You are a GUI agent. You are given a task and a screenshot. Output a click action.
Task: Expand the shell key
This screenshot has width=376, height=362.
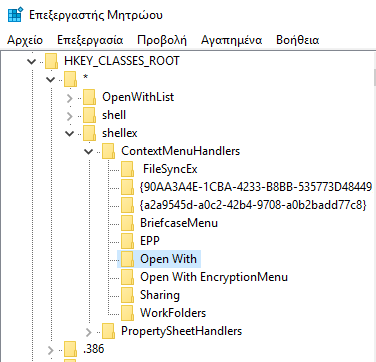pyautogui.click(x=69, y=116)
